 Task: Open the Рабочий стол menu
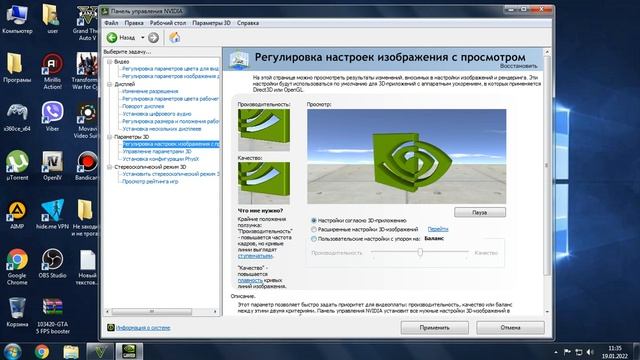point(168,23)
